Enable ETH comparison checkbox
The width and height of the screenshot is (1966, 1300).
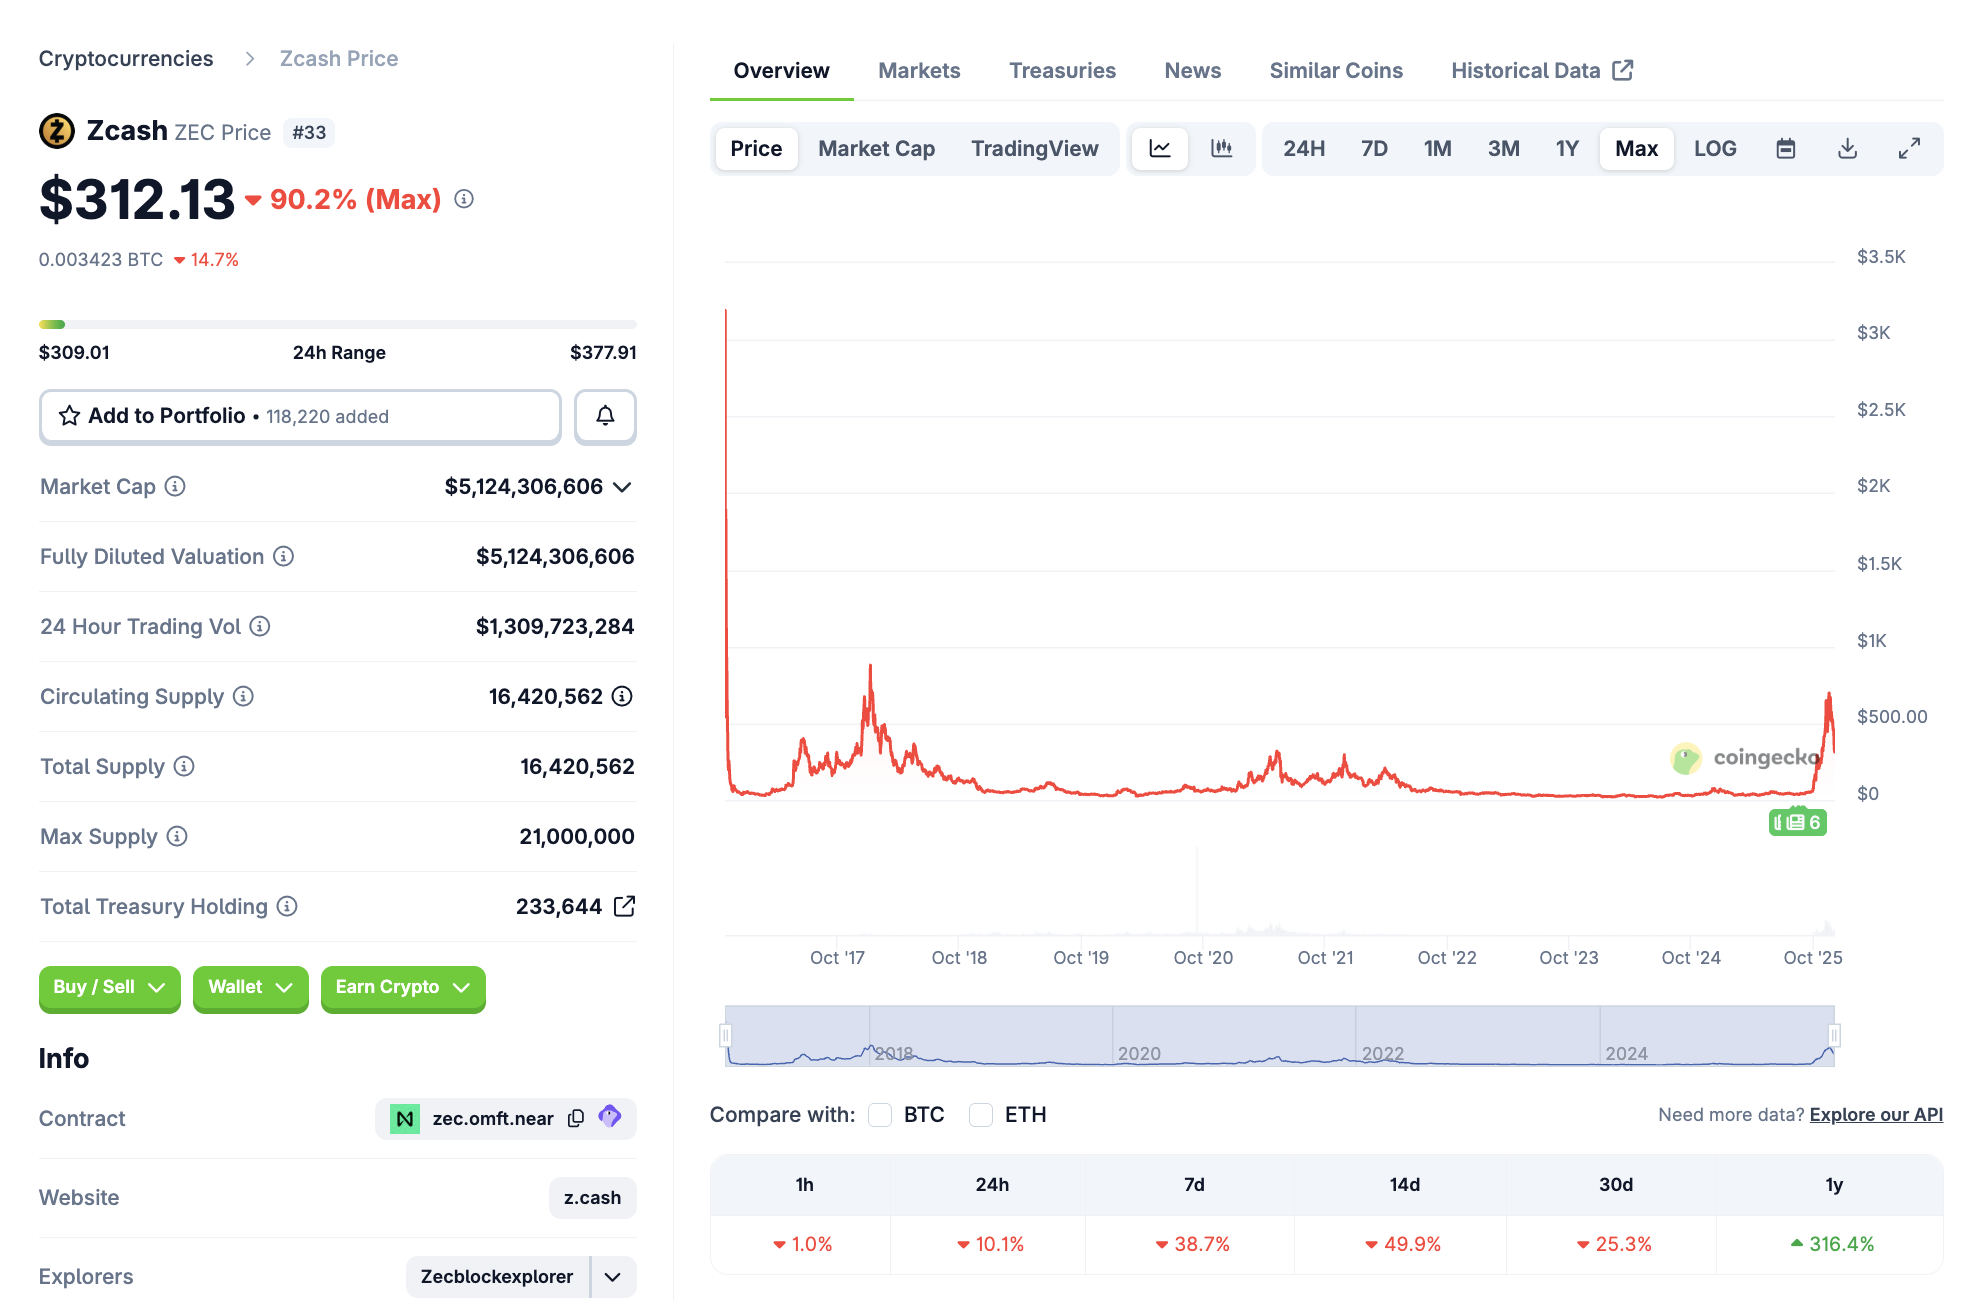tap(981, 1115)
